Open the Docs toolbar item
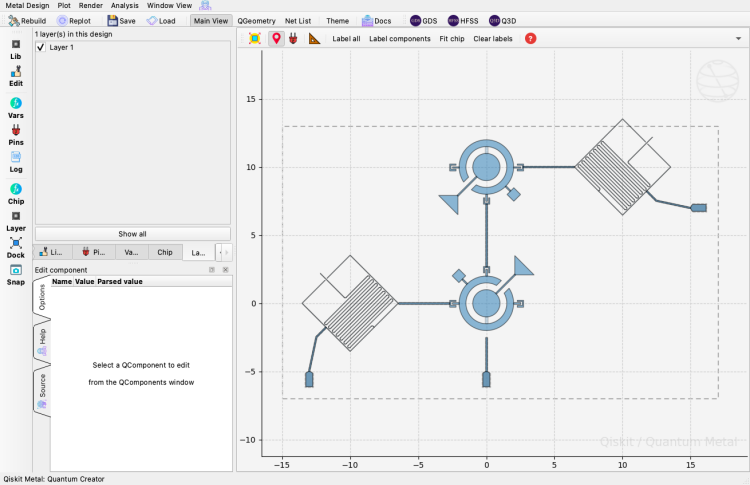Screen dimensions: 750x485 (x=376, y=21)
